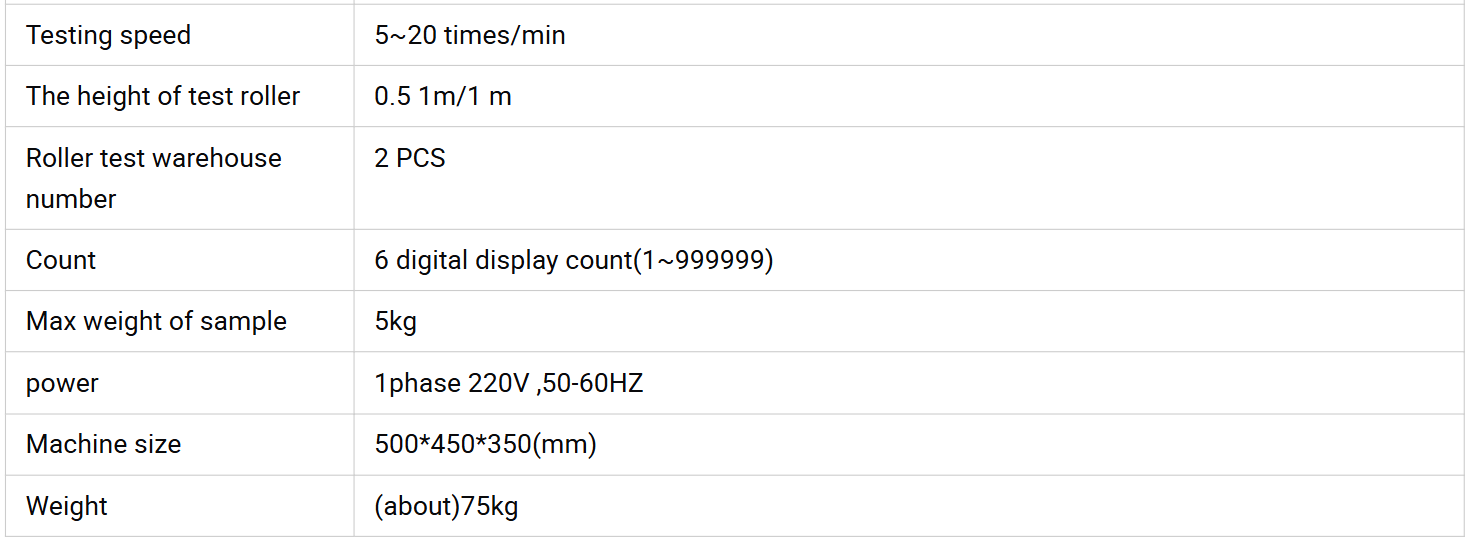Click the "Weight" row label
1470x540 pixels.
click(67, 506)
